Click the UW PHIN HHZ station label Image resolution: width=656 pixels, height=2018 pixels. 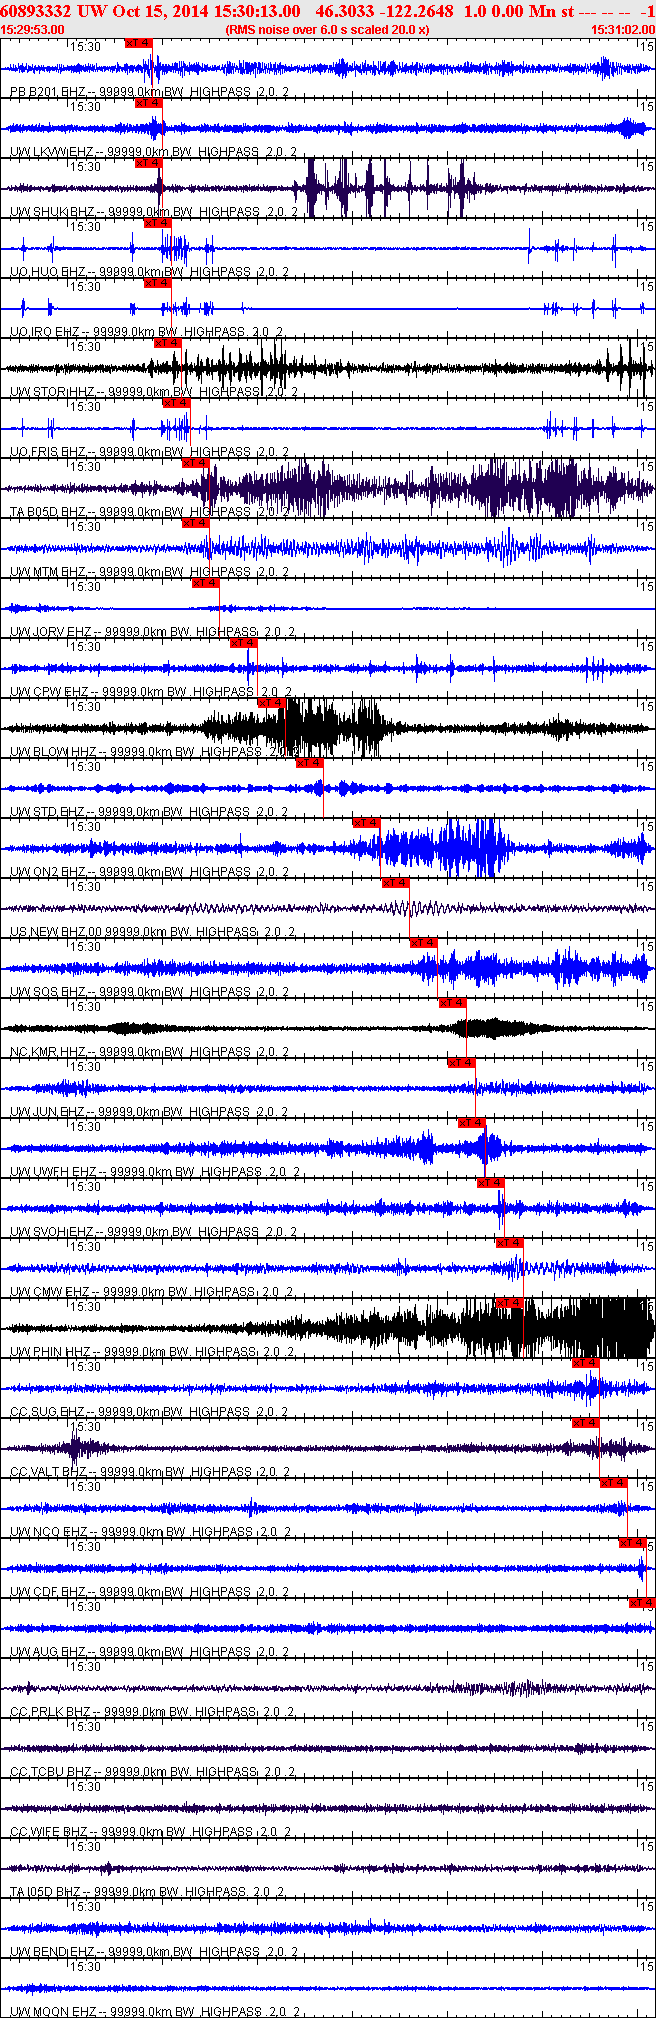pyautogui.click(x=50, y=1352)
